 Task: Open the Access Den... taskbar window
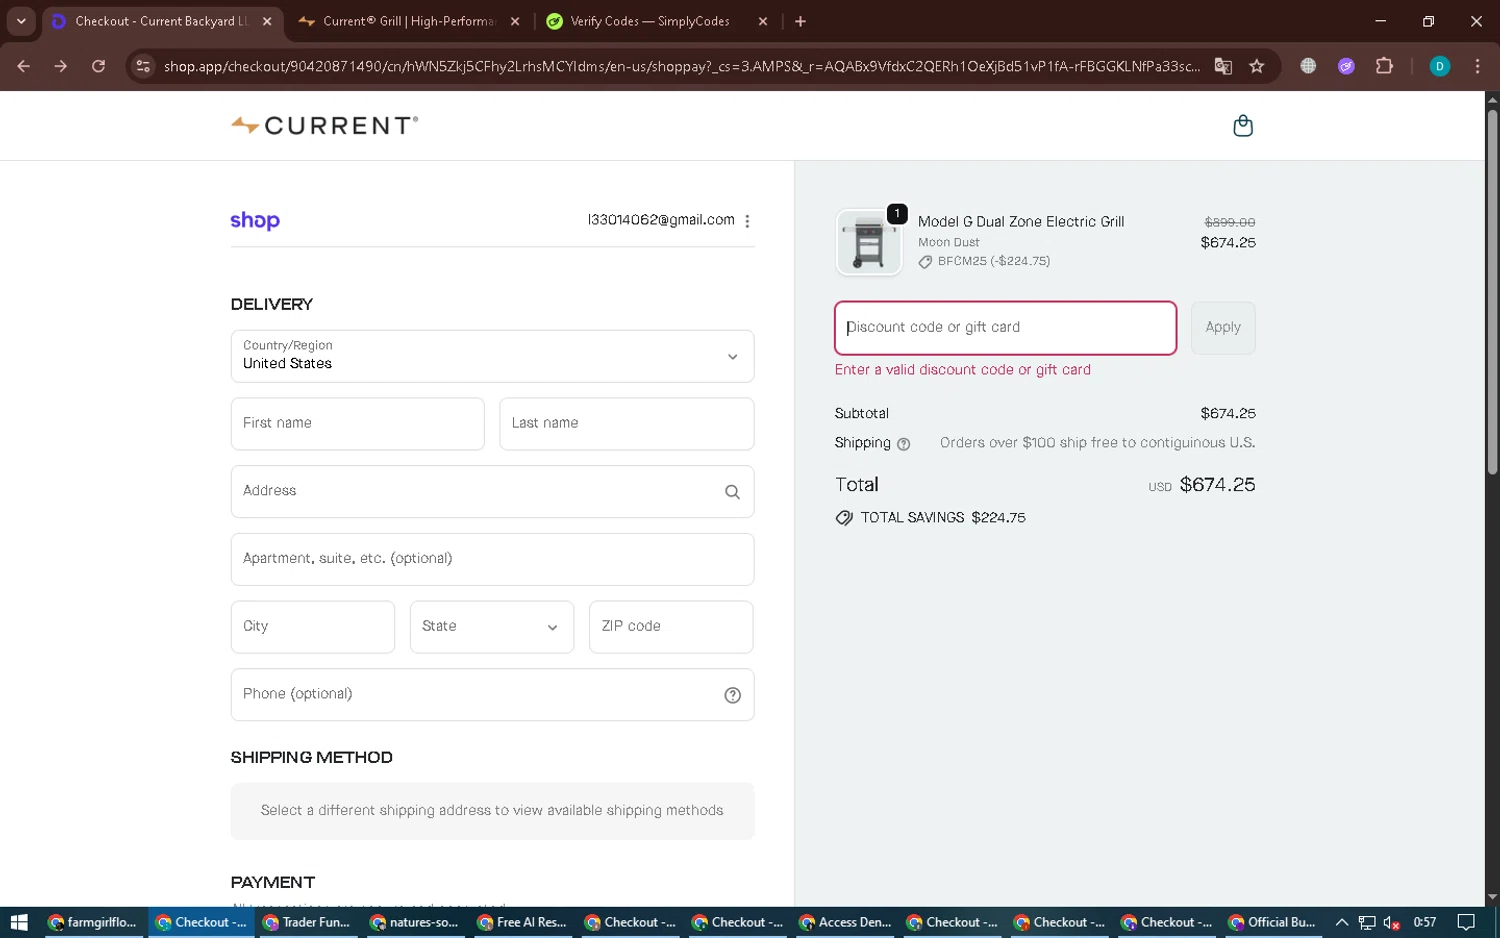tap(845, 923)
